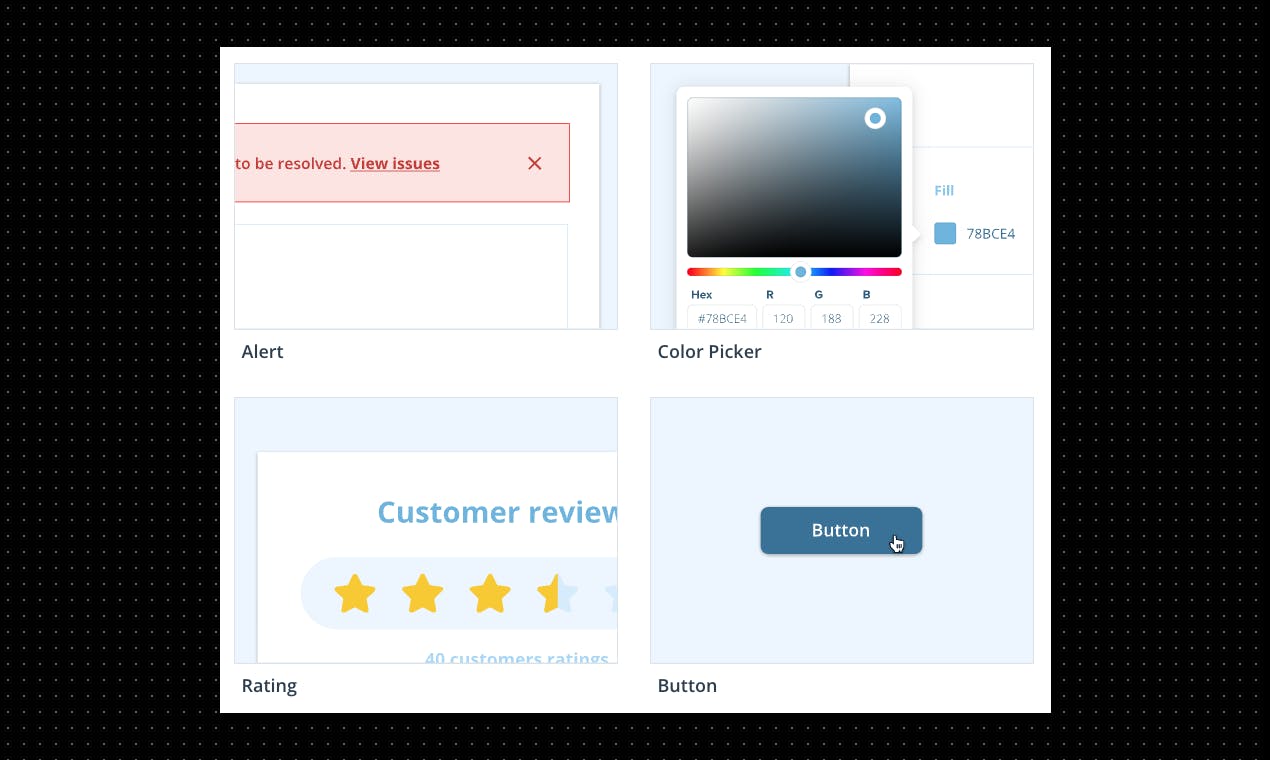Click the 78BCE4 hex text beside swatch
This screenshot has width=1270, height=760.
click(x=991, y=234)
